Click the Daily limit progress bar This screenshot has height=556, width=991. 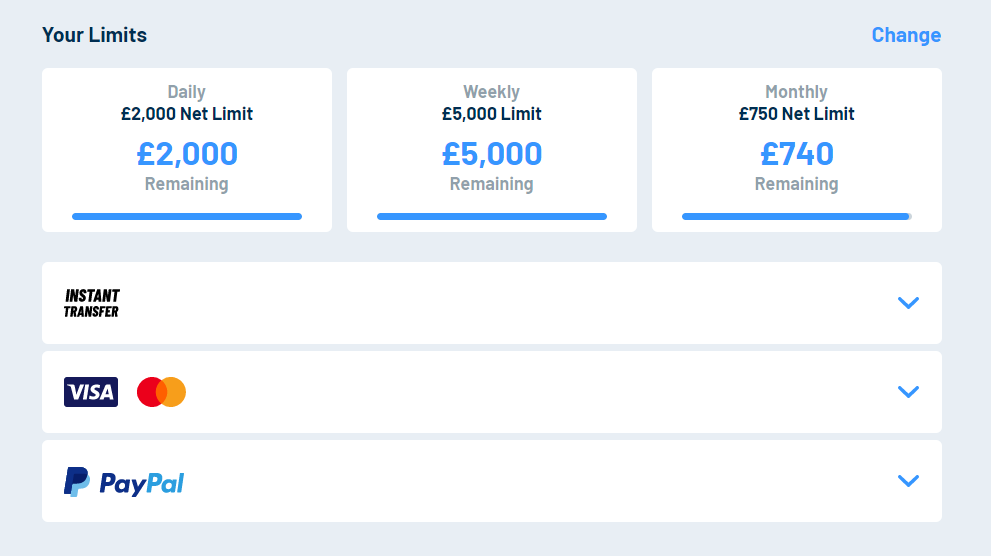click(187, 217)
